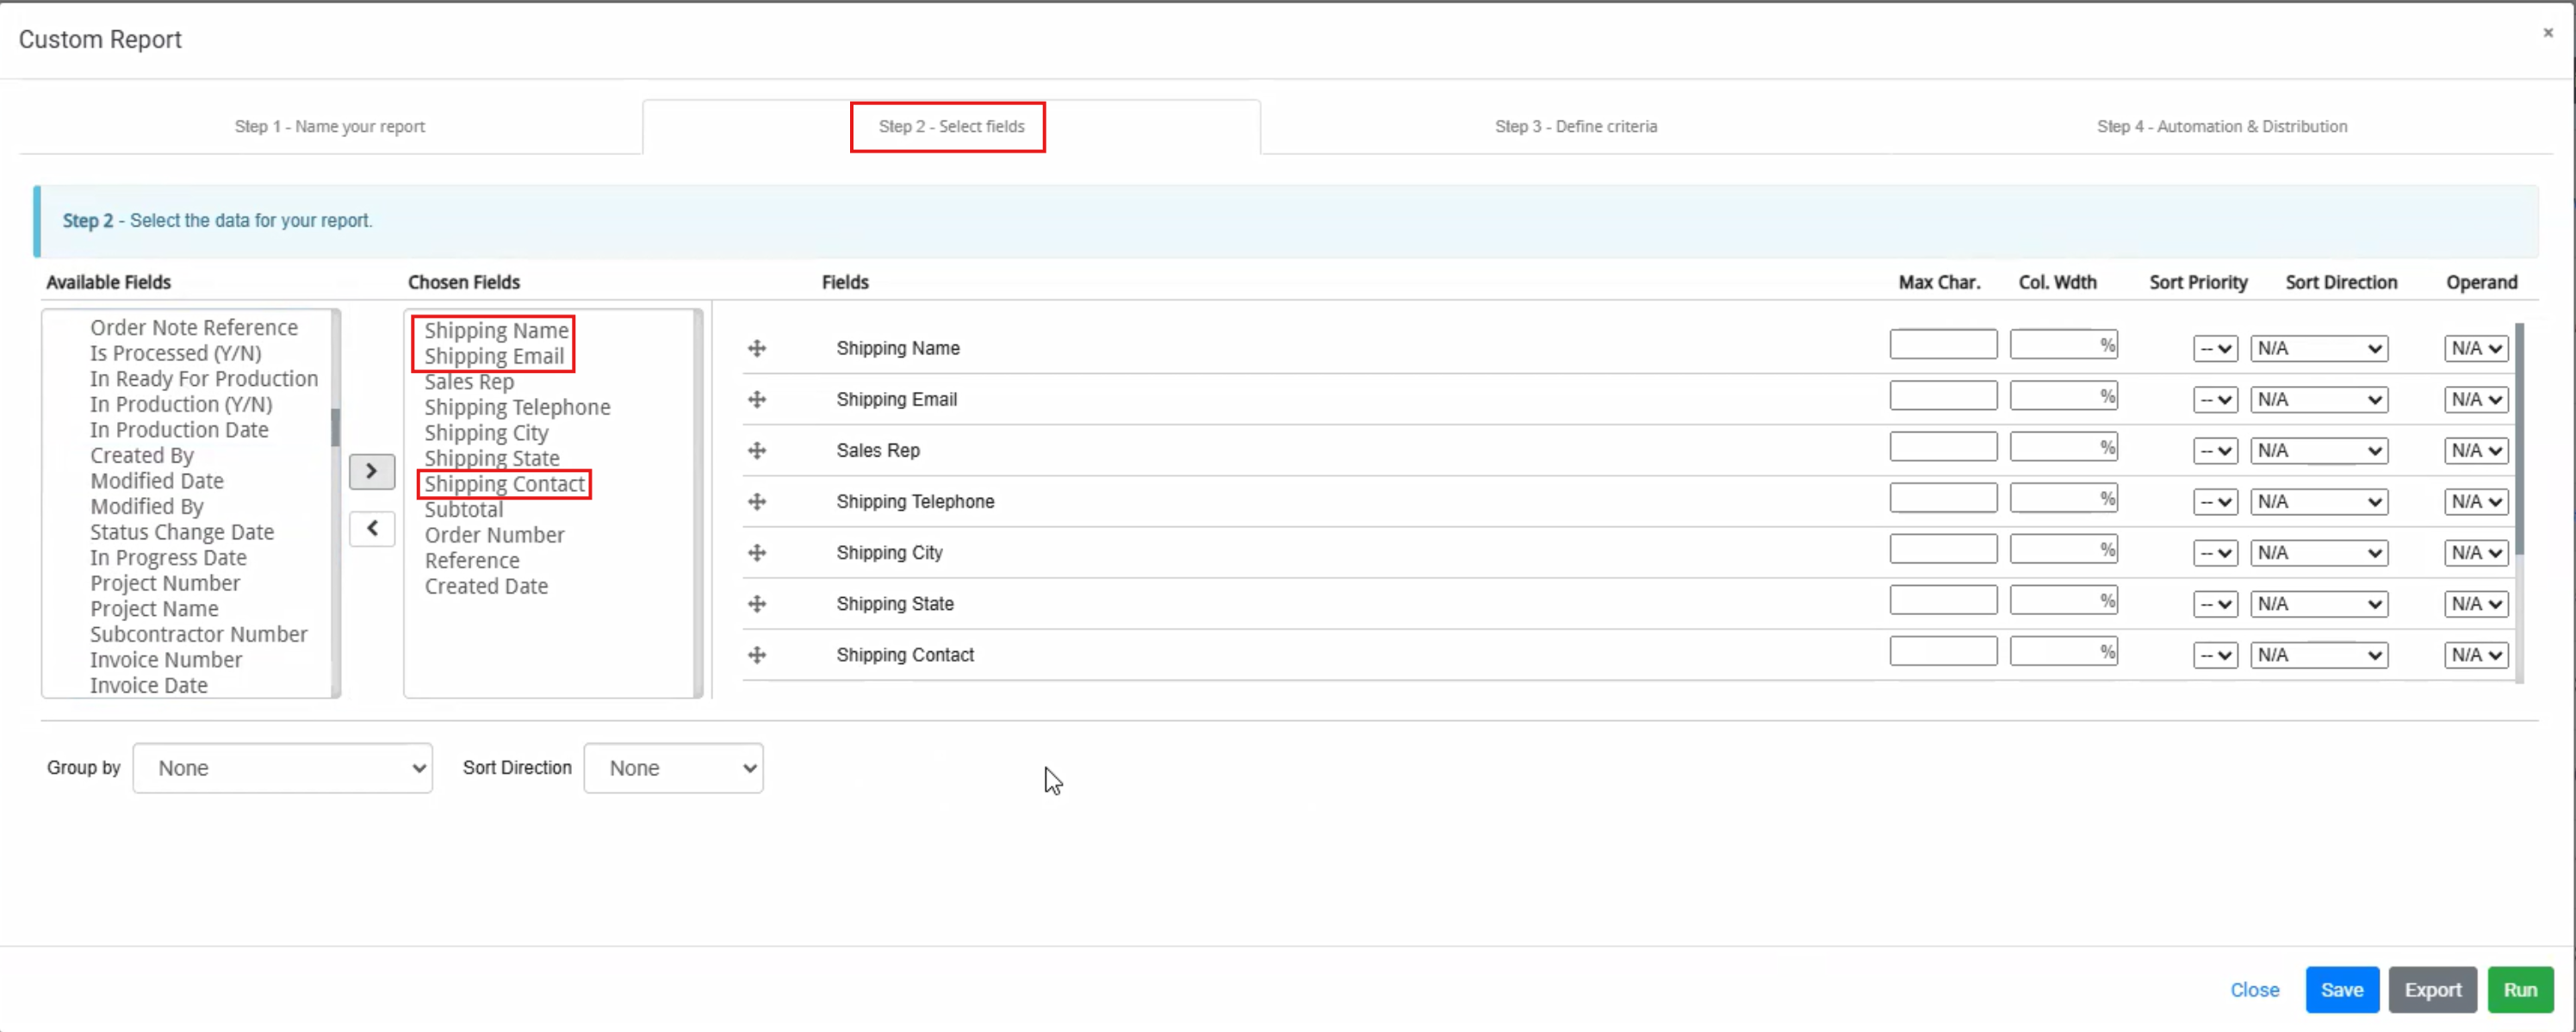This screenshot has width=2576, height=1032.
Task: Open bottom Sort Direction None dropdown
Action: point(673,768)
